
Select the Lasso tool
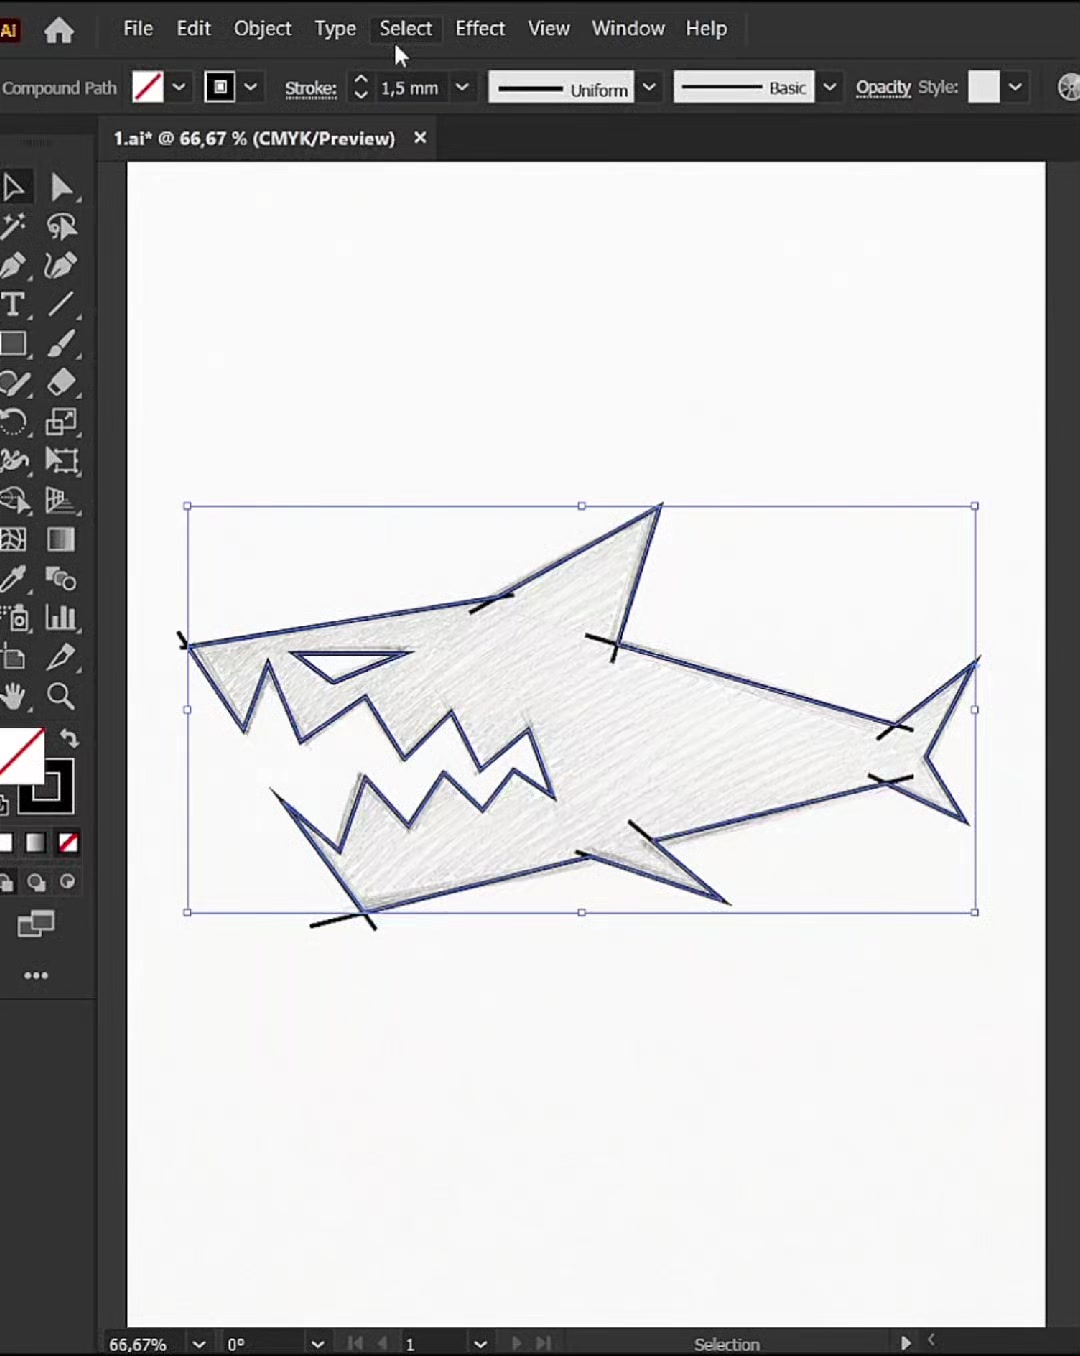(61, 227)
